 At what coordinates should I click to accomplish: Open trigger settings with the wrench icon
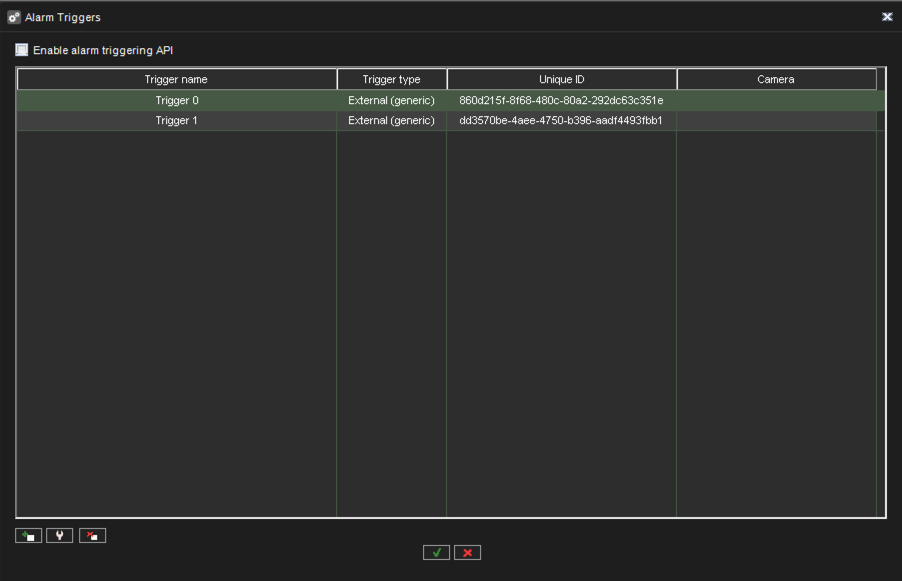(59, 535)
